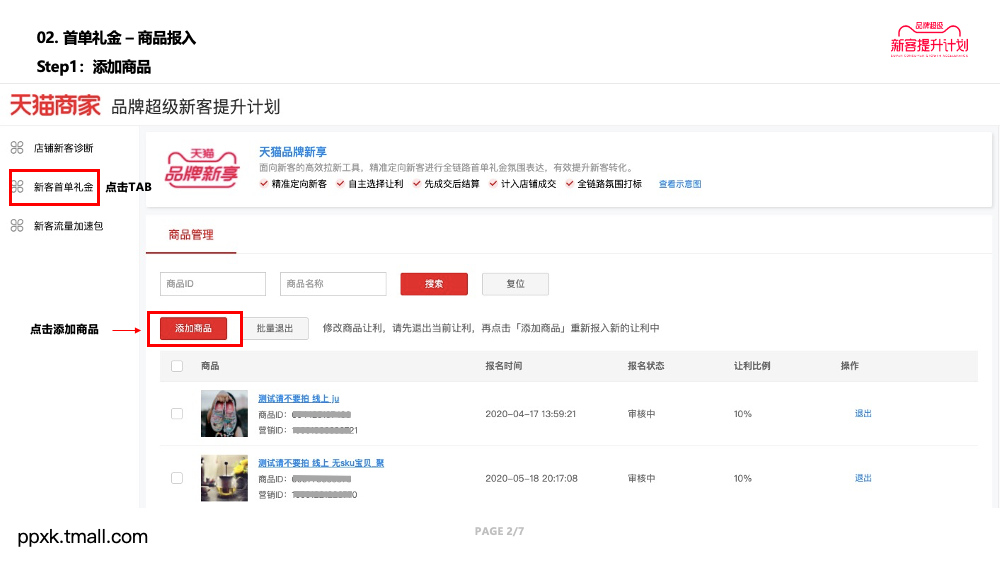This screenshot has width=1000, height=563.
Task: Check the box for 测试请不要拍 线上 ju
Action: tap(177, 414)
